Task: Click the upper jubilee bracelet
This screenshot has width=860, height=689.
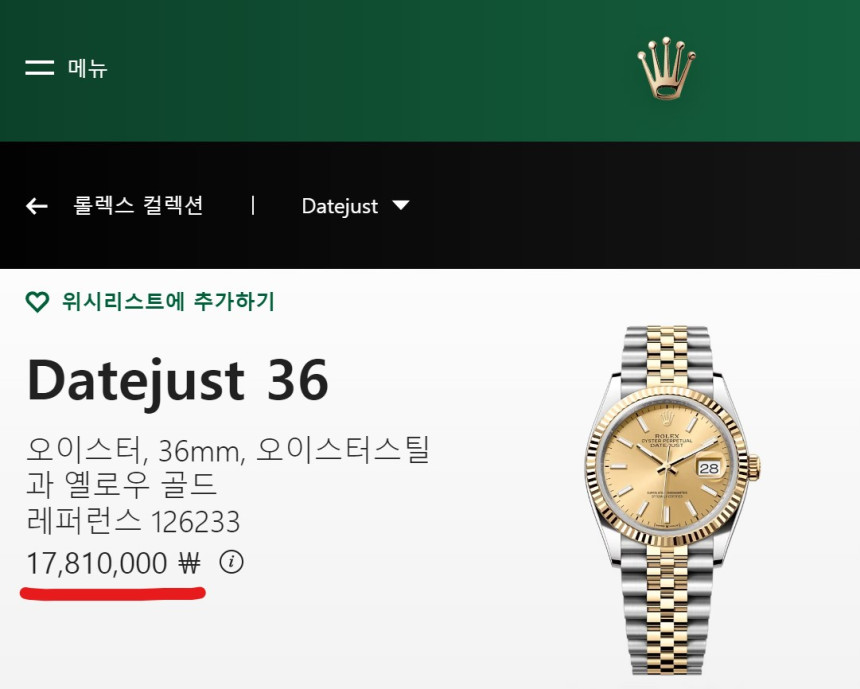Action: point(666,357)
